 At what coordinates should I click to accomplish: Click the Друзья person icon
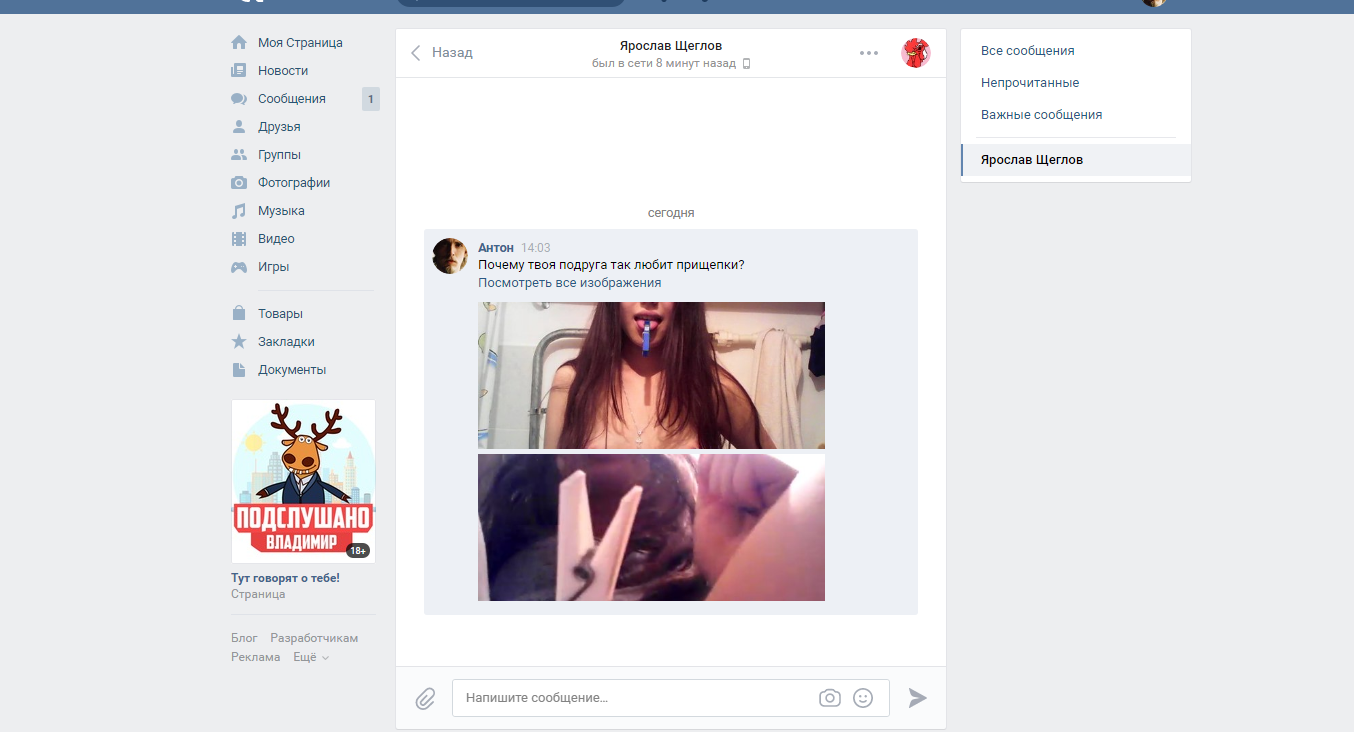[x=239, y=127]
